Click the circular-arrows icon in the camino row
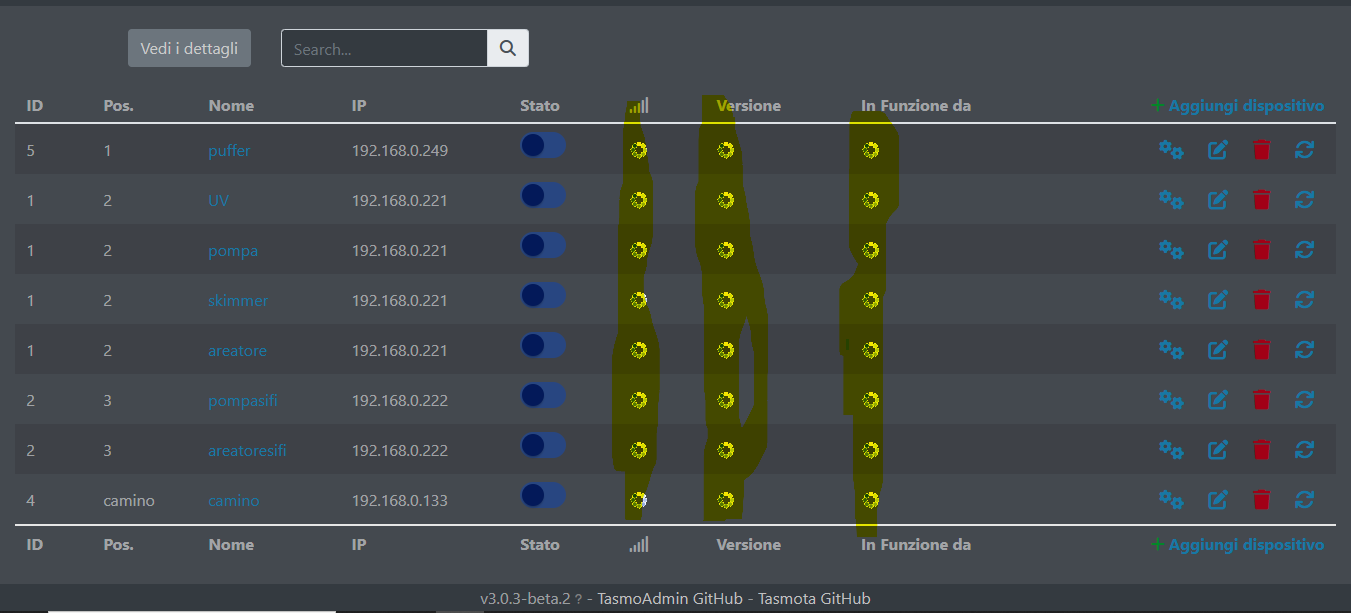Screen dimensions: 1351x613 pyautogui.click(x=1304, y=499)
